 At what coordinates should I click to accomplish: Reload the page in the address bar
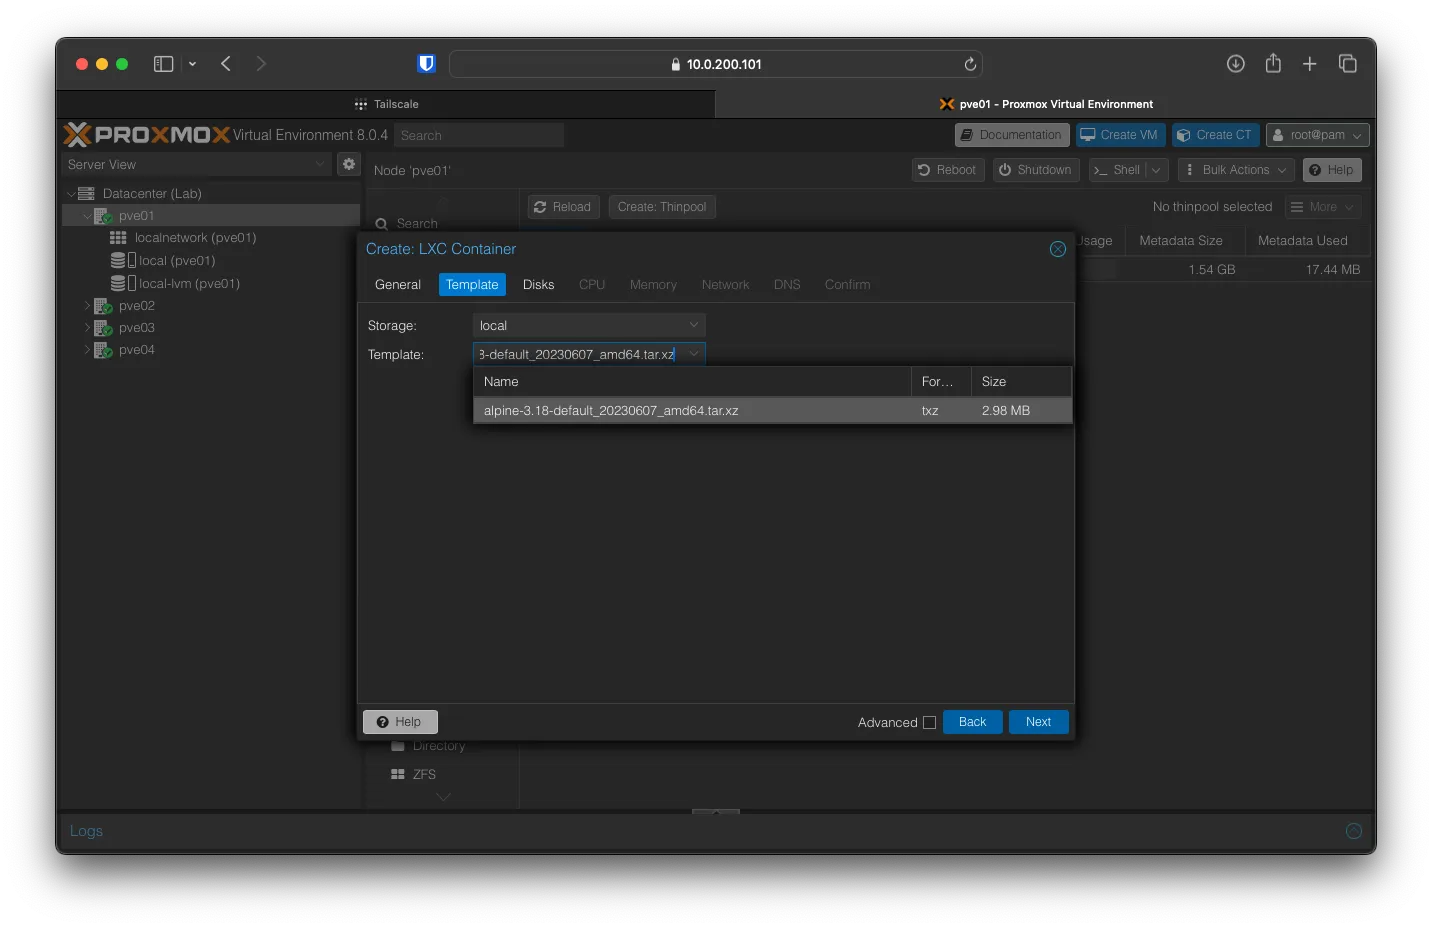[970, 64]
